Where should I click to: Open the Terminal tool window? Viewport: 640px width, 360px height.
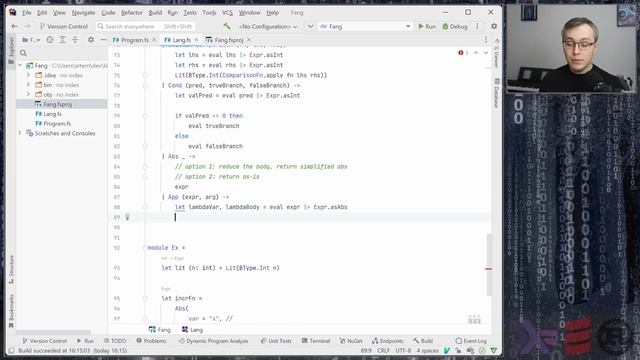[316, 341]
